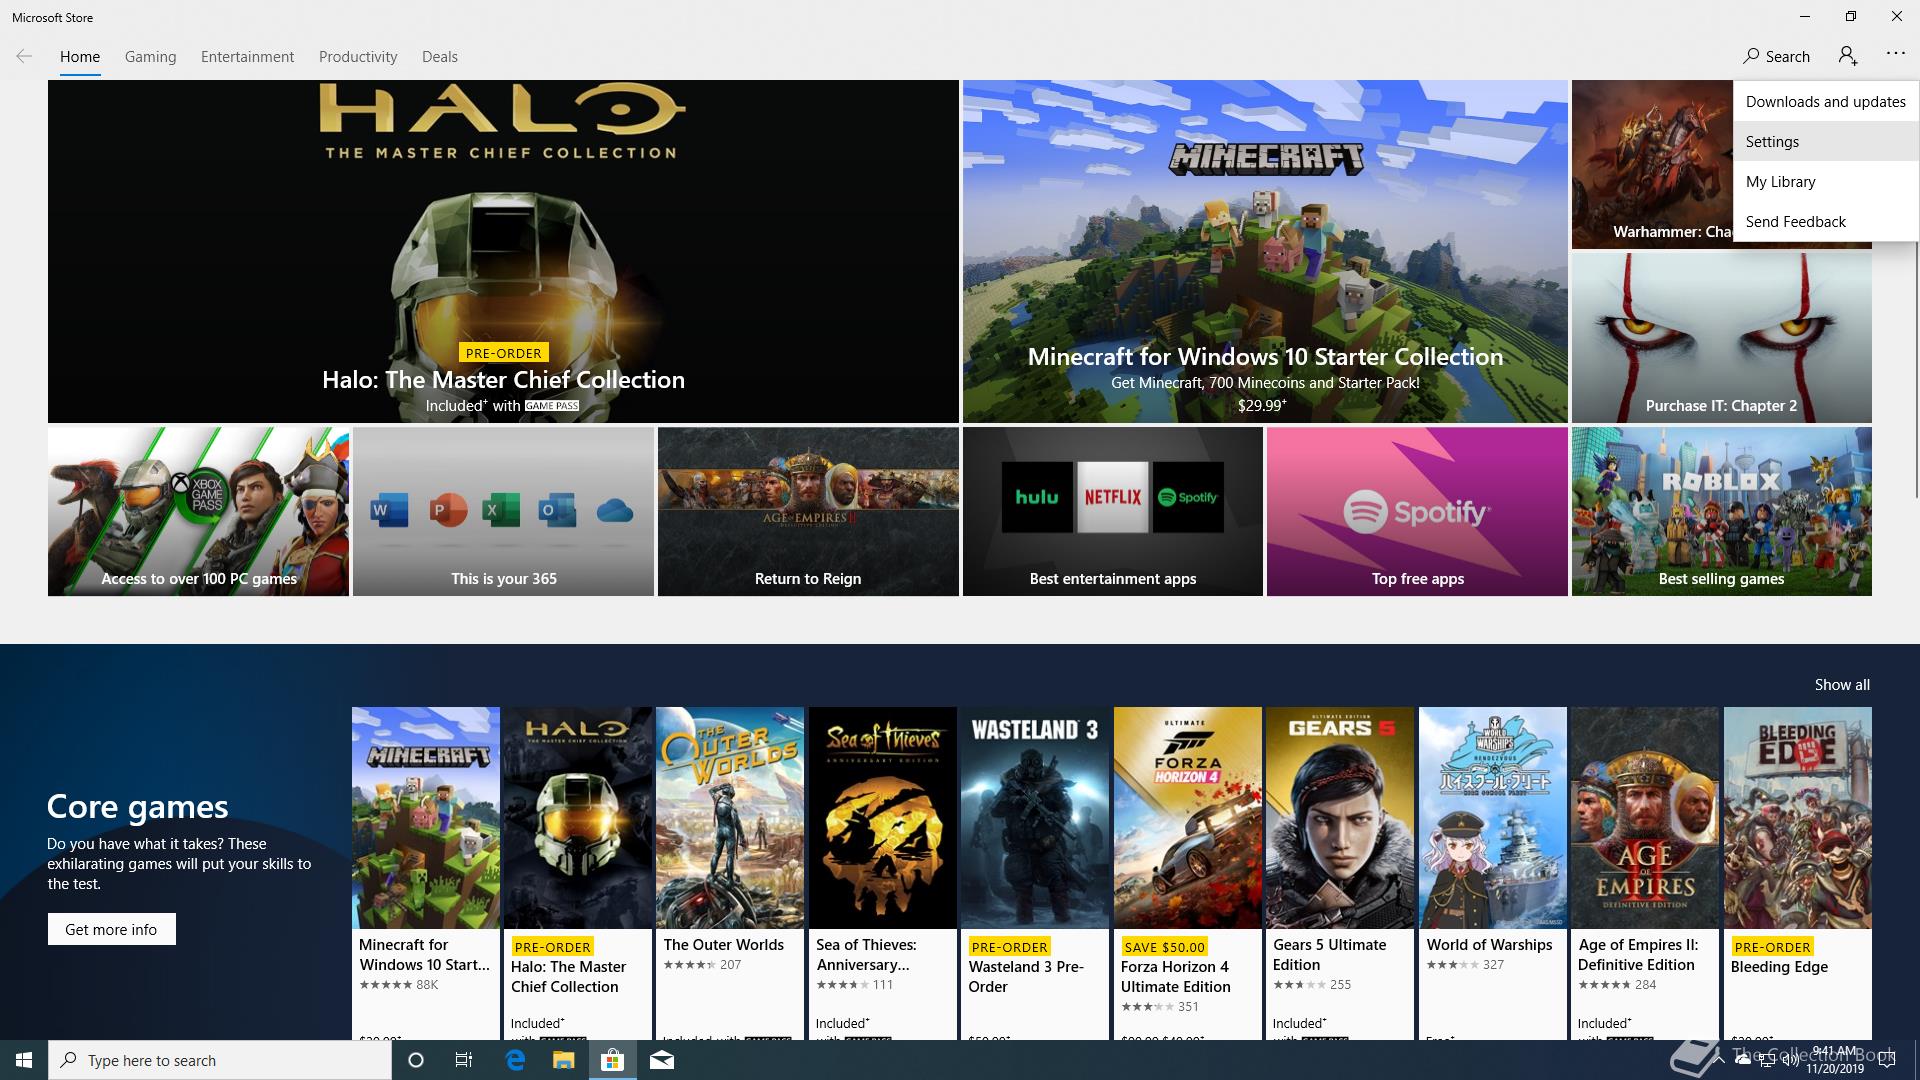
Task: Go to the Home tab
Action: pyautogui.click(x=80, y=57)
